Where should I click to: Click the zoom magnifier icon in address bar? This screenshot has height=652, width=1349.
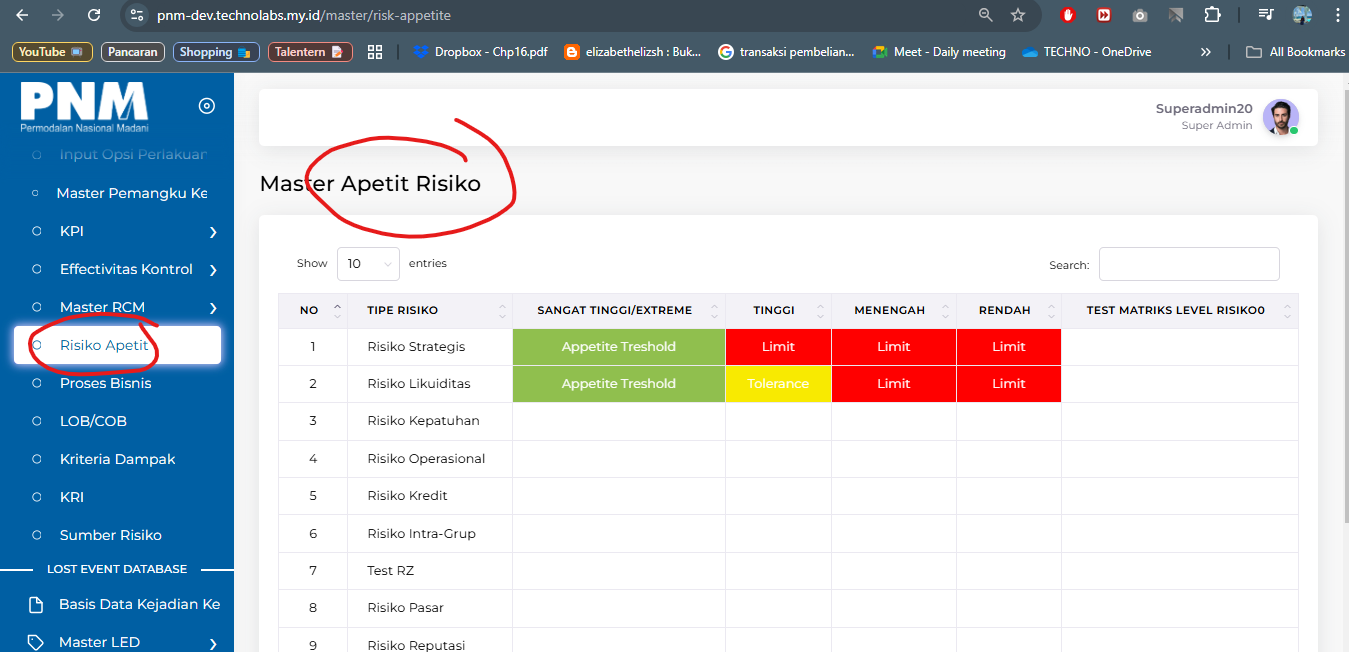pyautogui.click(x=986, y=15)
